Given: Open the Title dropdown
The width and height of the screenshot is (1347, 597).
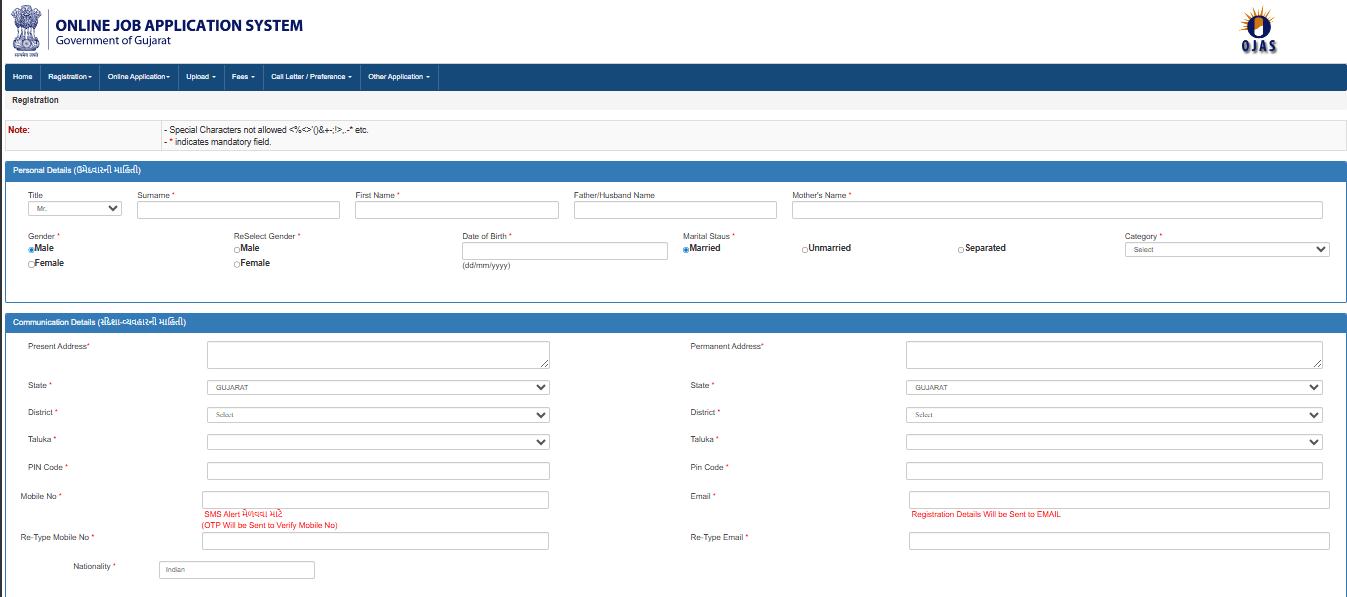Looking at the screenshot, I should click(75, 209).
